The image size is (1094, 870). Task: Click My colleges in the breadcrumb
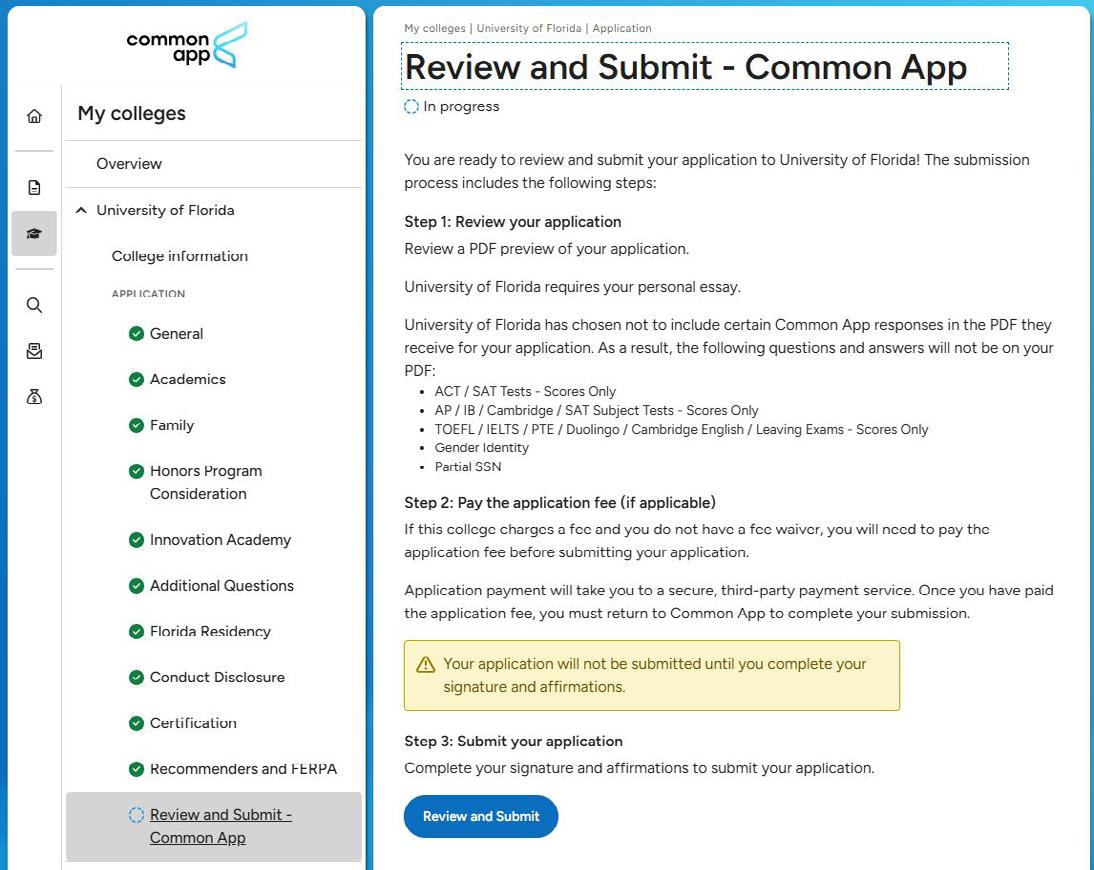pos(435,29)
